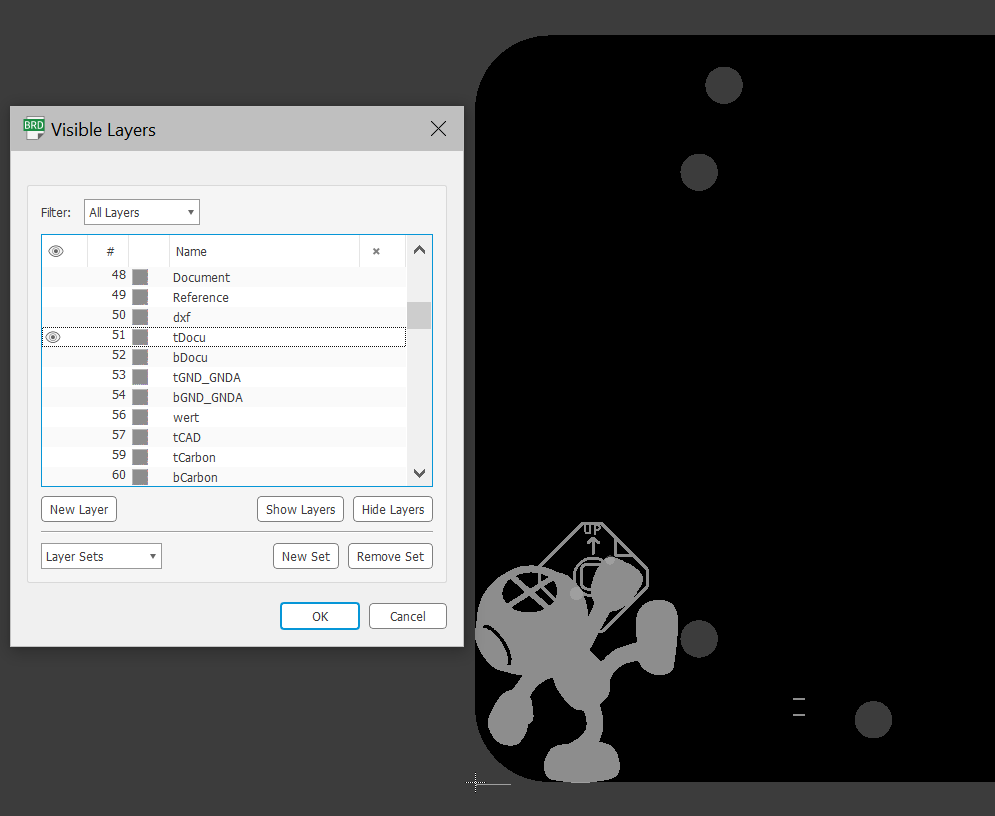Click color swatch of layer 54 bGND_GNDA
995x816 pixels.
140,397
